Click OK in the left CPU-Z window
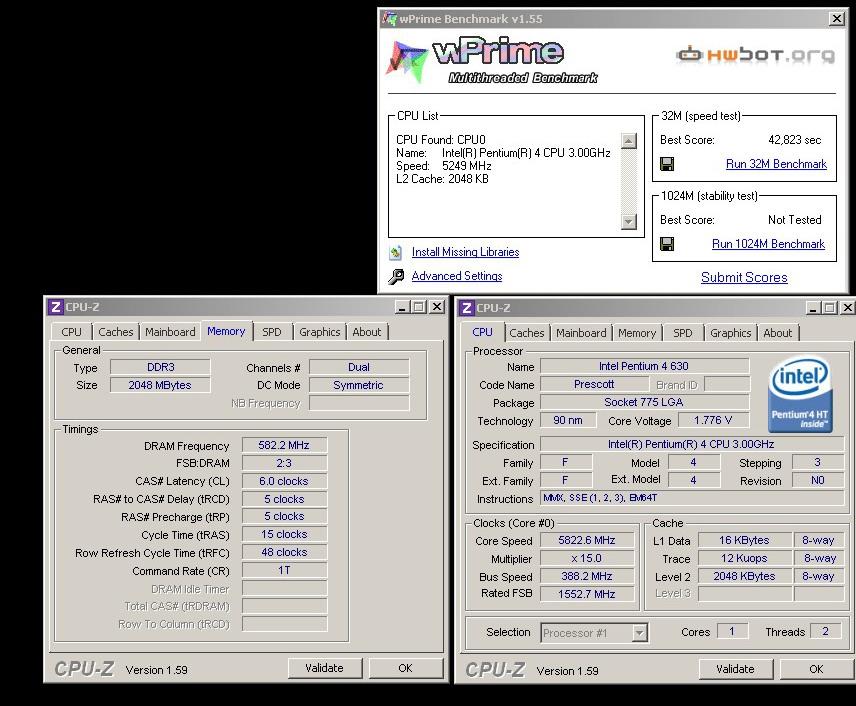This screenshot has width=856, height=706. point(405,668)
